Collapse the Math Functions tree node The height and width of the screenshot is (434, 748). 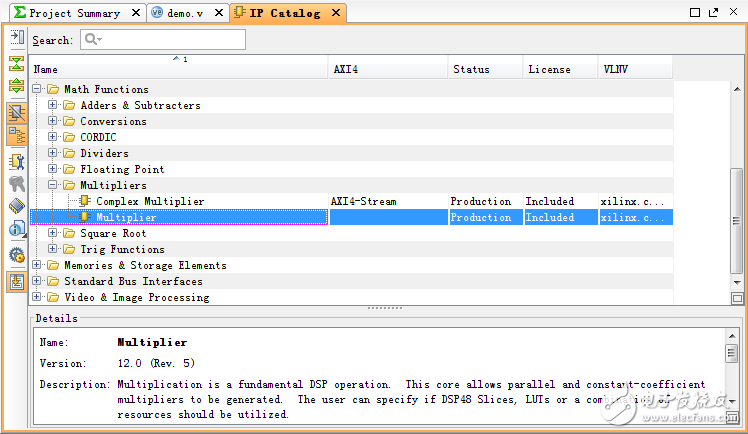(38, 89)
